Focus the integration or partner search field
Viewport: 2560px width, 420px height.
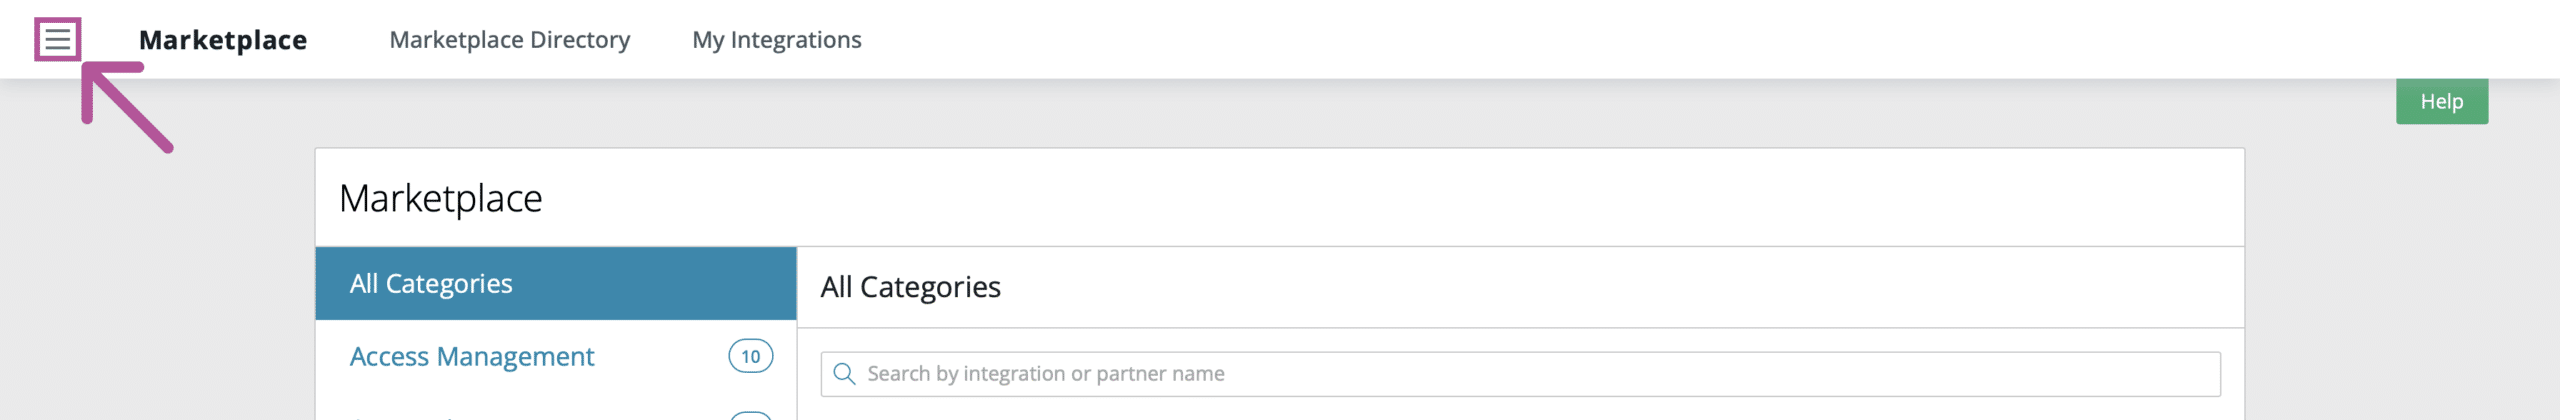coord(1520,374)
